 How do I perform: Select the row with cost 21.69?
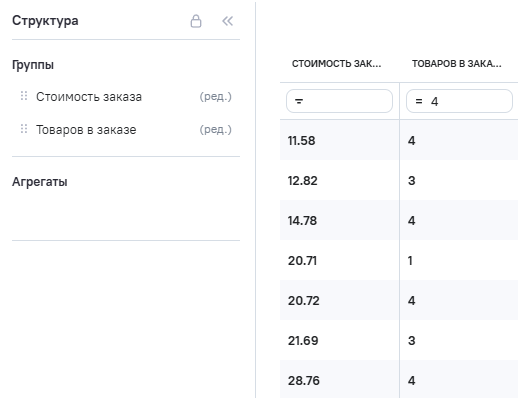[x=399, y=340]
